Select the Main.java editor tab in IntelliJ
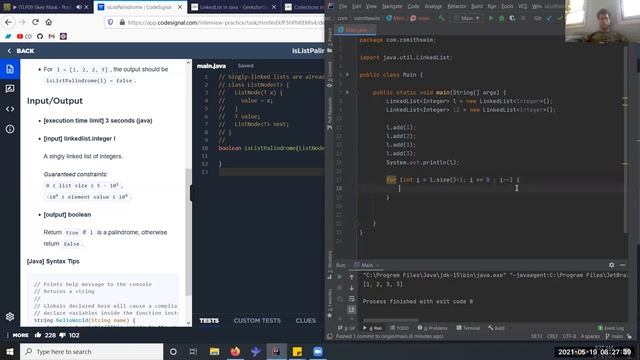 click(355, 30)
